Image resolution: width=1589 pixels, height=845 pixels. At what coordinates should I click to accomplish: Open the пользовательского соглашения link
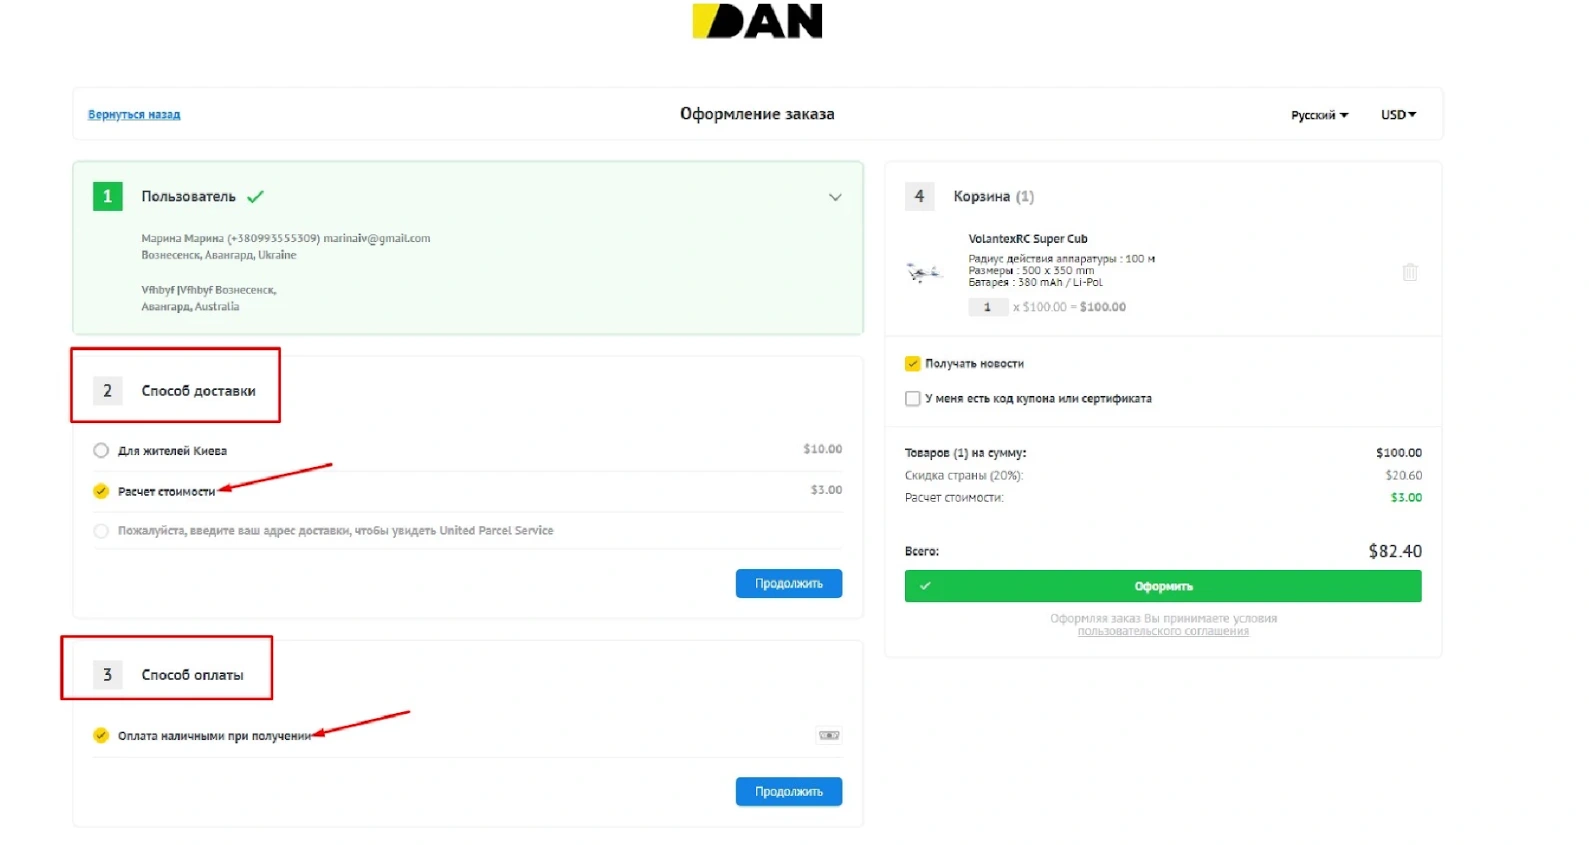click(x=1162, y=632)
